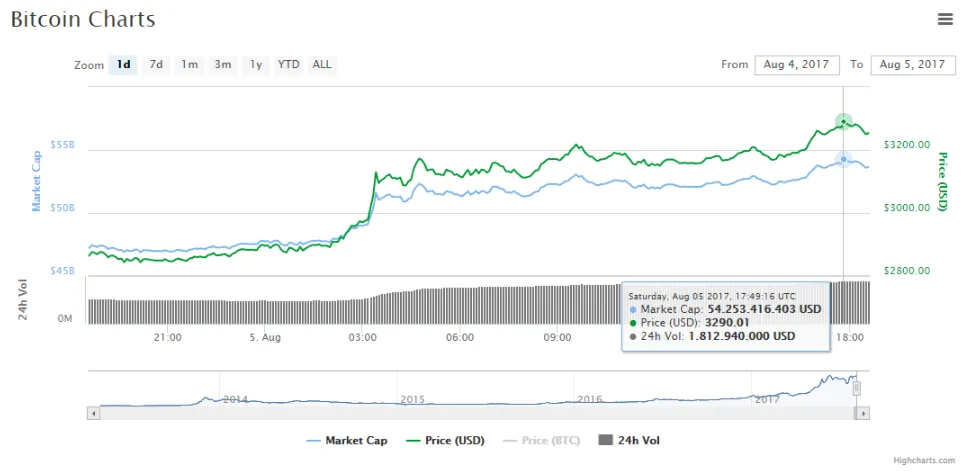The width and height of the screenshot is (976, 472).
Task: Click the 0M volume axis label
Action: point(65,319)
